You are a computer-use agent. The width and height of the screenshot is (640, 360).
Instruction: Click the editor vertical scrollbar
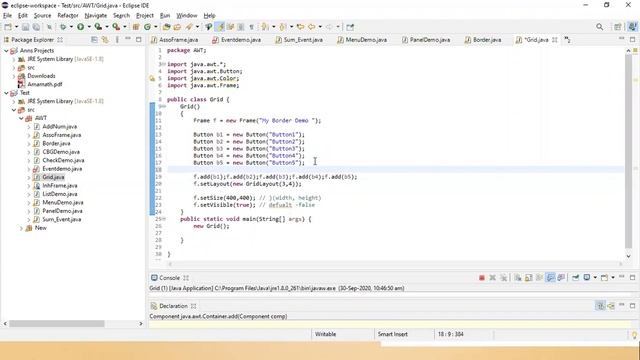(x=628, y=151)
